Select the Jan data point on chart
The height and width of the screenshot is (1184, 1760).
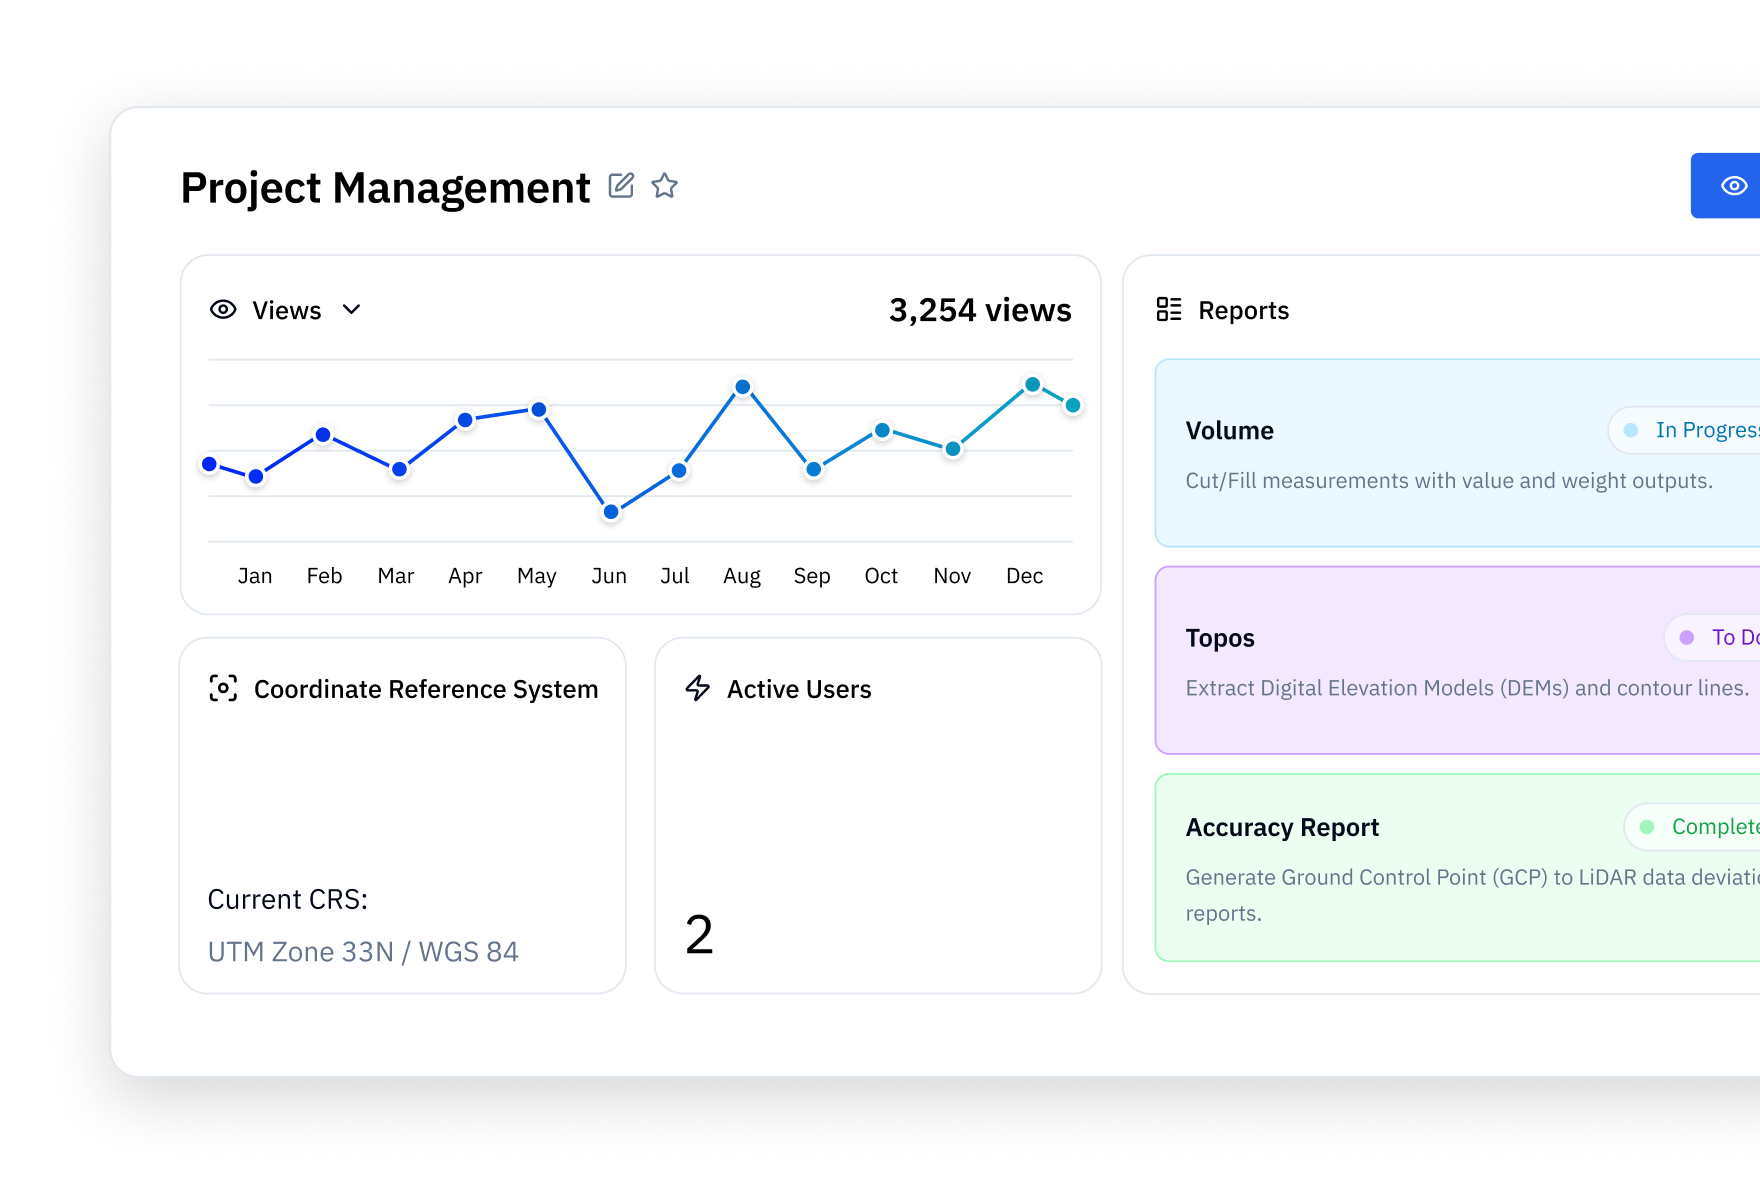[256, 477]
